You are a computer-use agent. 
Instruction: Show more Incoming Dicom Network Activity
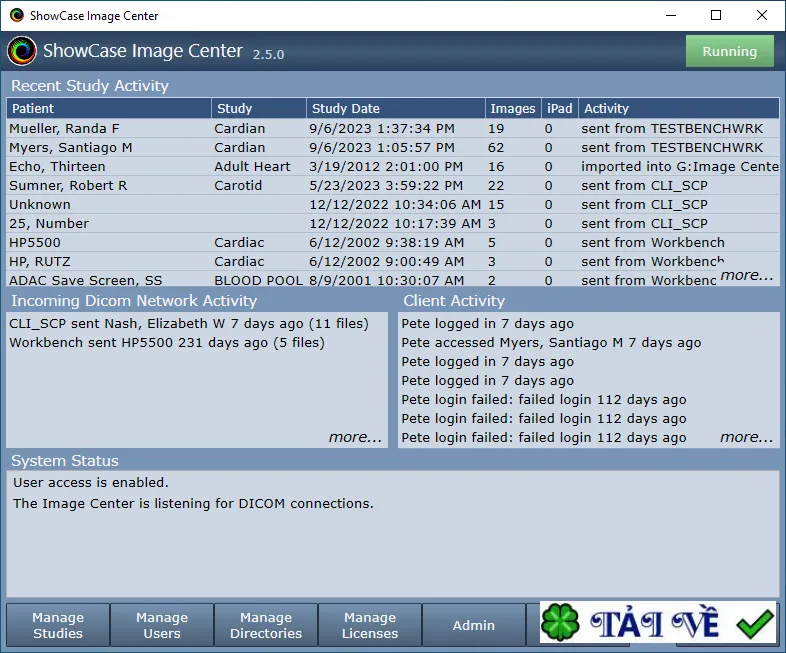355,437
